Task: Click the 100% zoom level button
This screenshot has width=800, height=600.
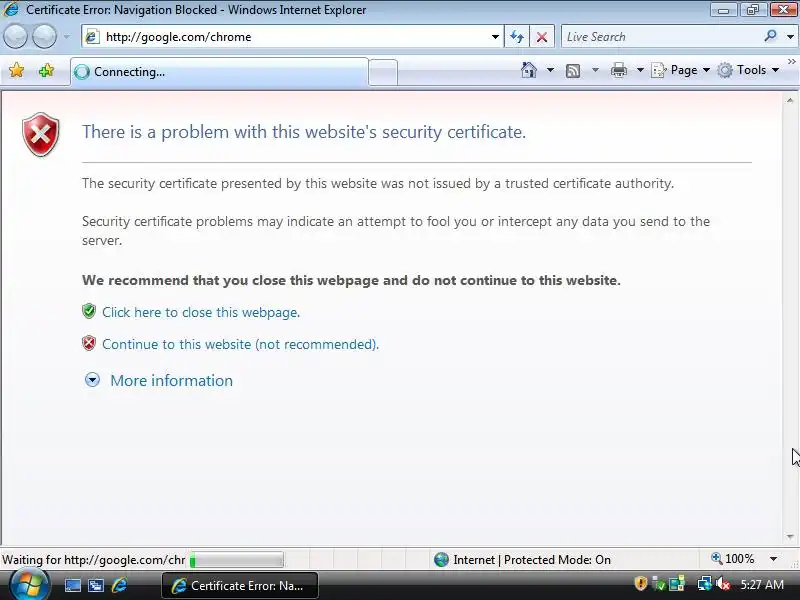Action: click(733, 559)
